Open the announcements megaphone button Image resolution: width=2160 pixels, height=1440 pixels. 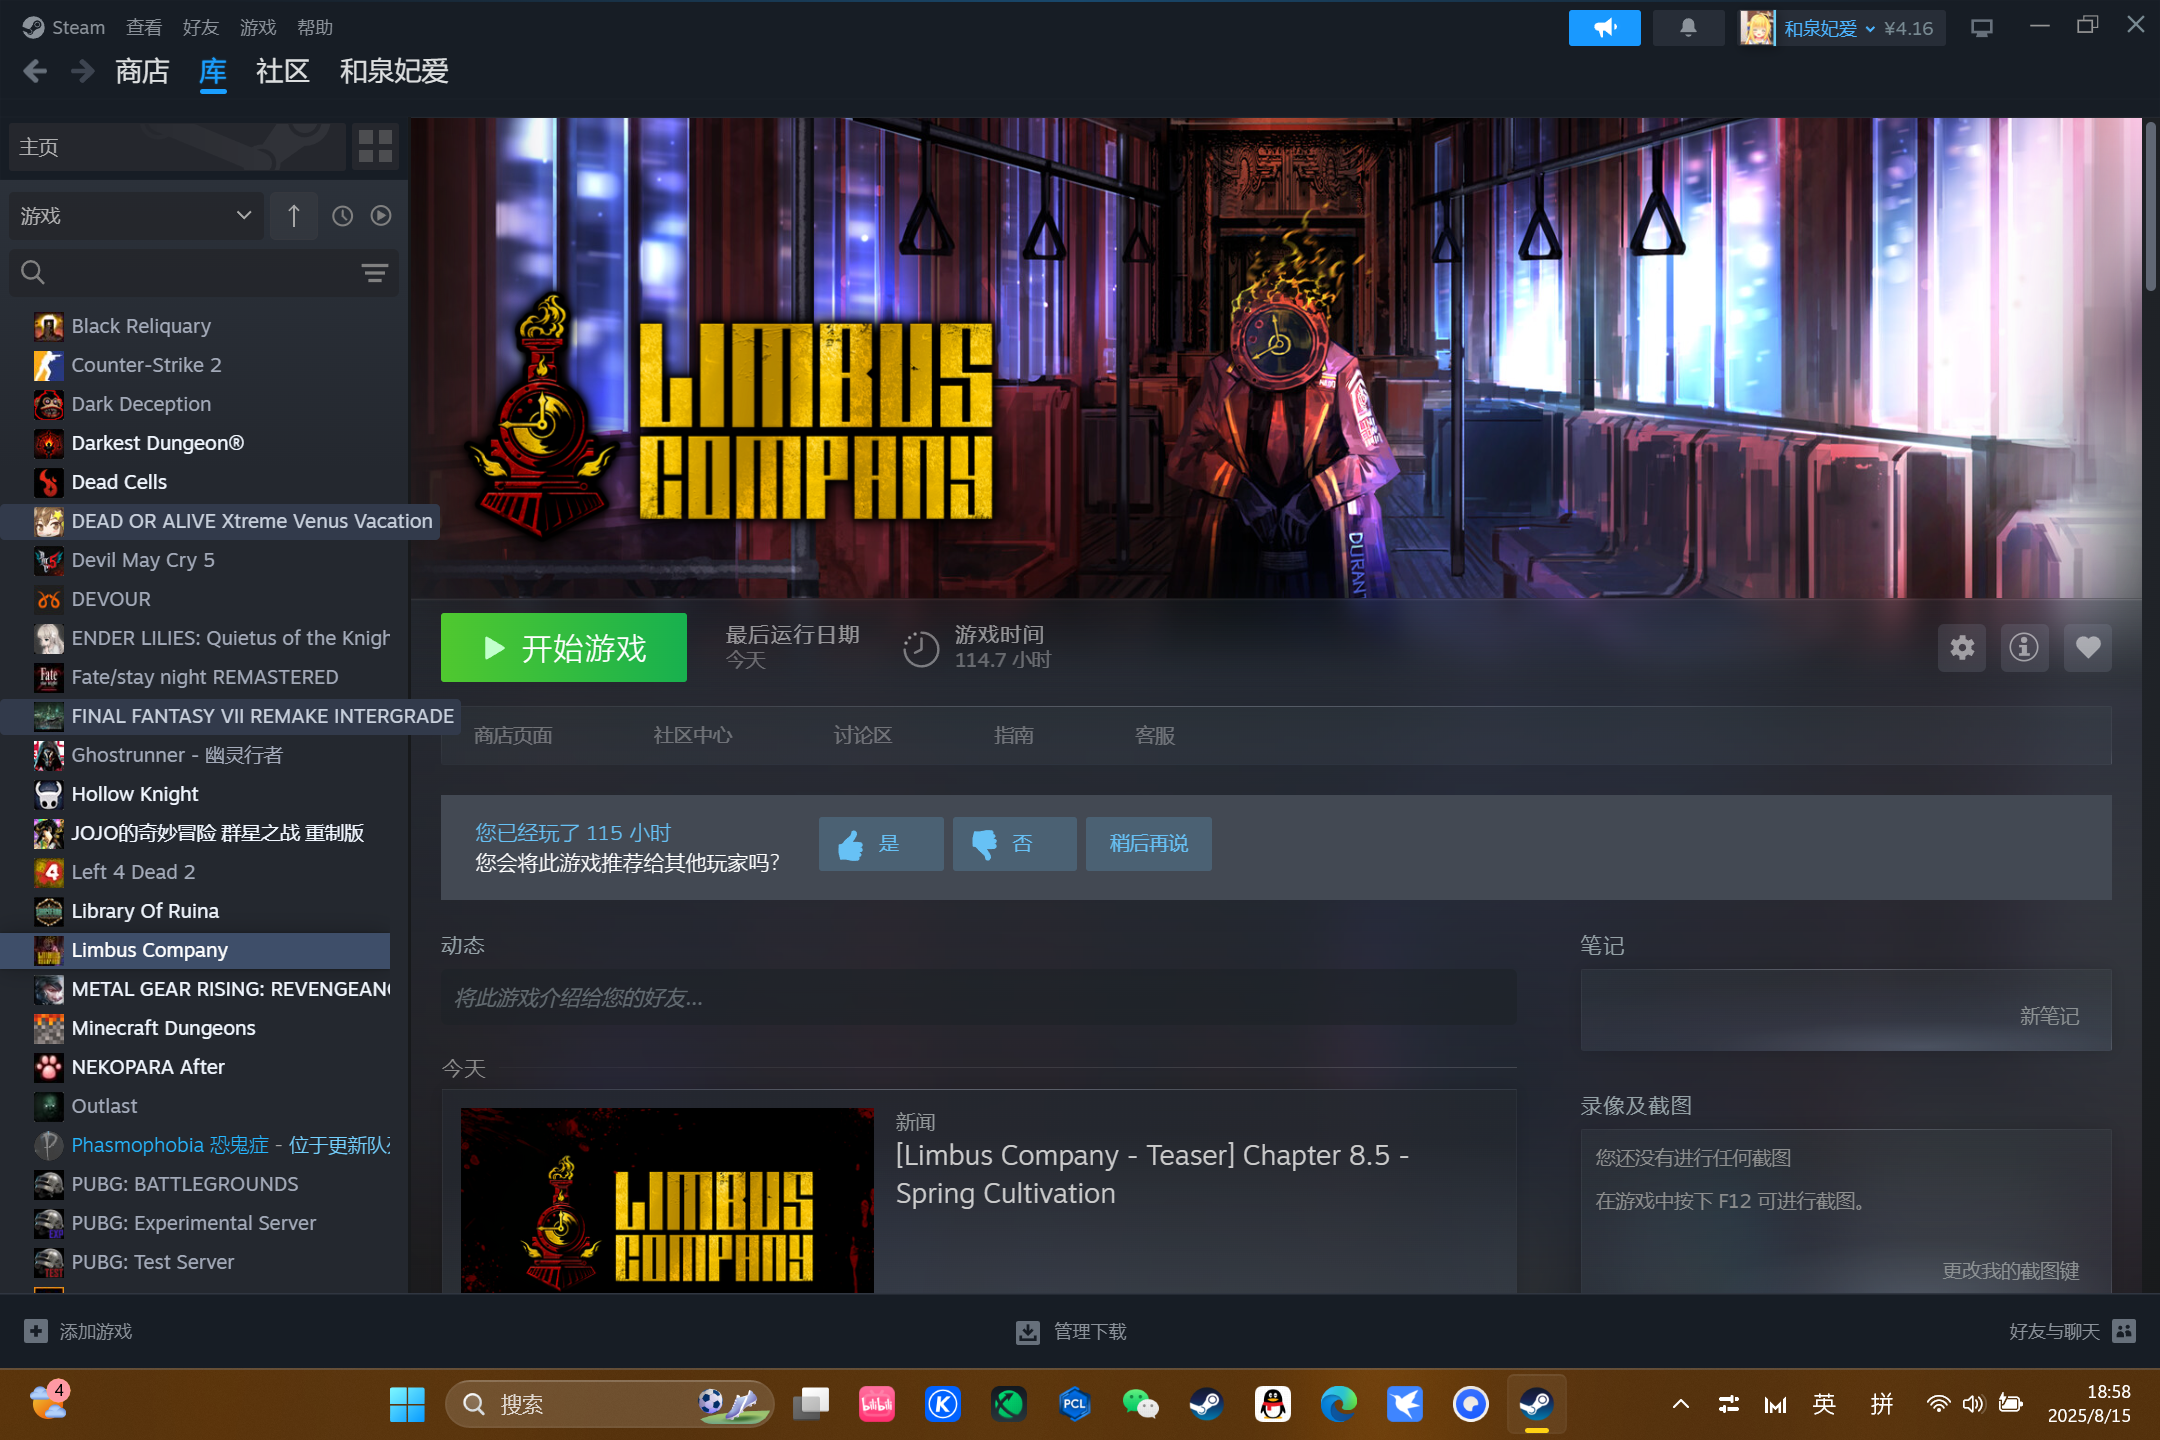1604,28
